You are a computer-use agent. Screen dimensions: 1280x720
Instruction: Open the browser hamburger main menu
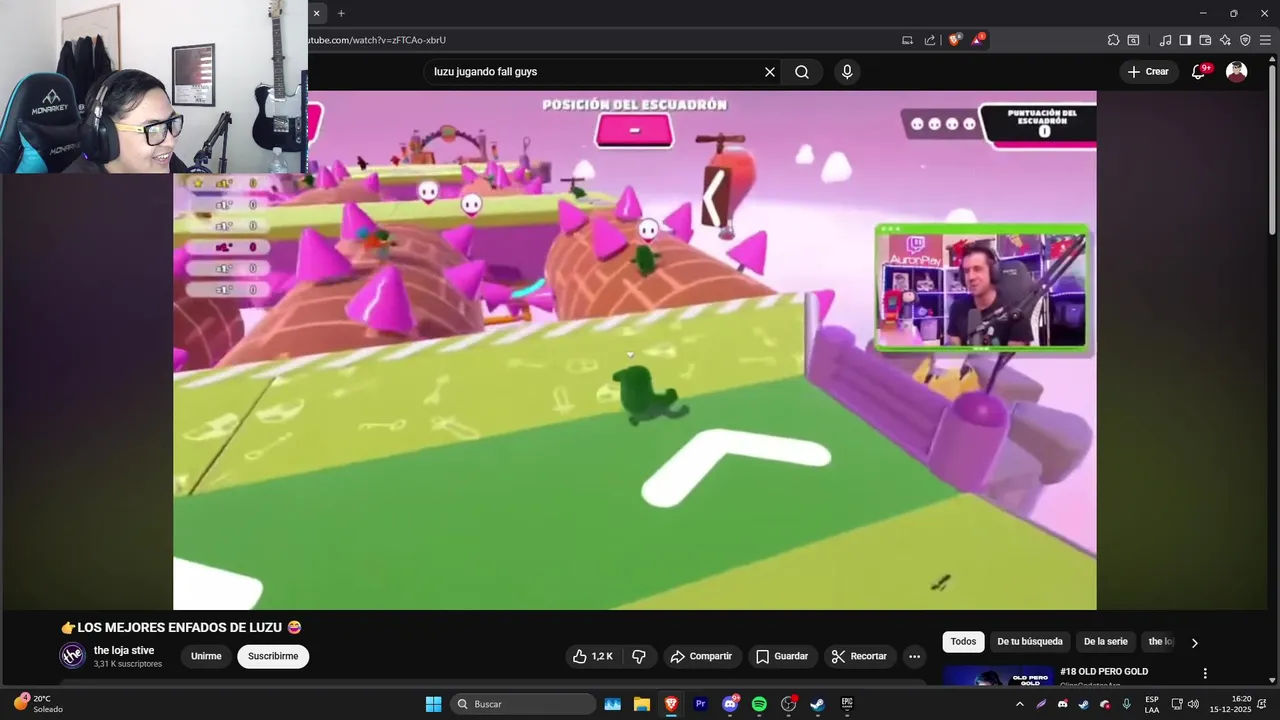[1265, 40]
